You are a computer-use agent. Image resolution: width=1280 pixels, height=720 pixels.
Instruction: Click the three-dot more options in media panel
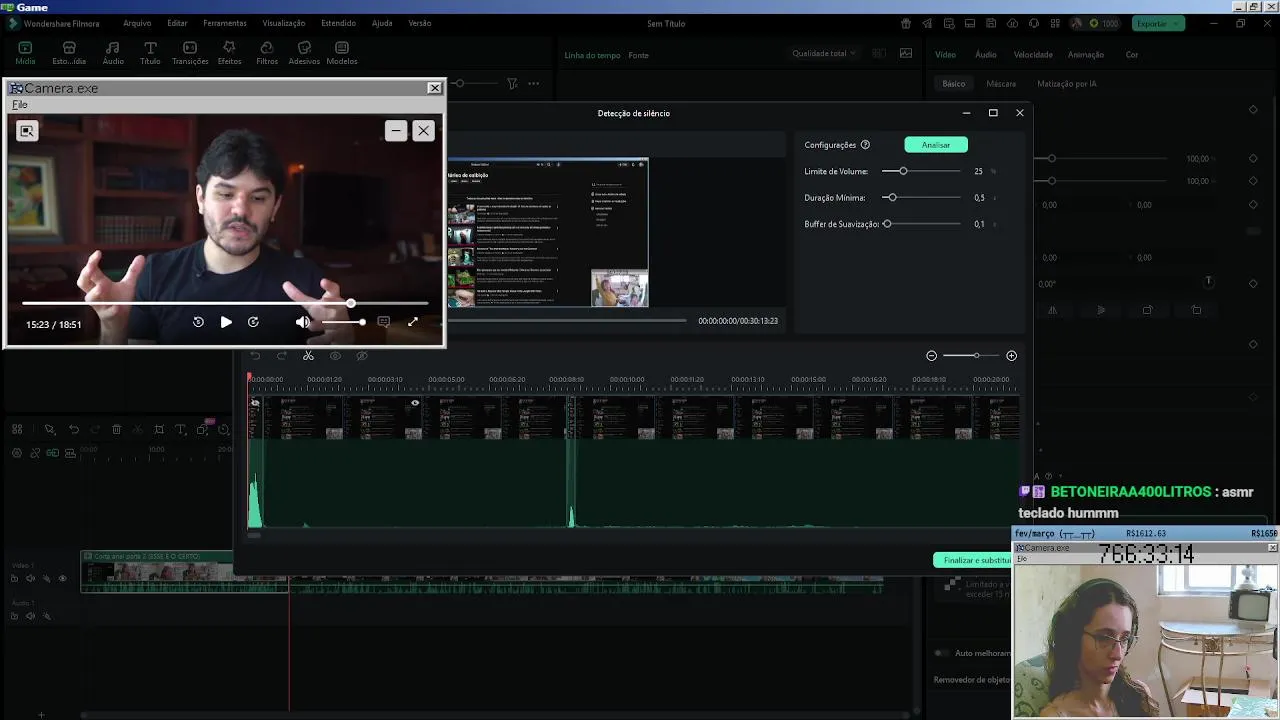click(x=534, y=84)
